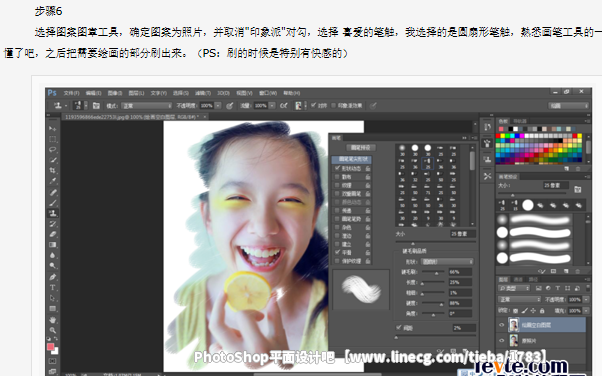The width and height of the screenshot is (602, 376).
Task: Toggle the 平滑 checkbox
Action: (337, 252)
